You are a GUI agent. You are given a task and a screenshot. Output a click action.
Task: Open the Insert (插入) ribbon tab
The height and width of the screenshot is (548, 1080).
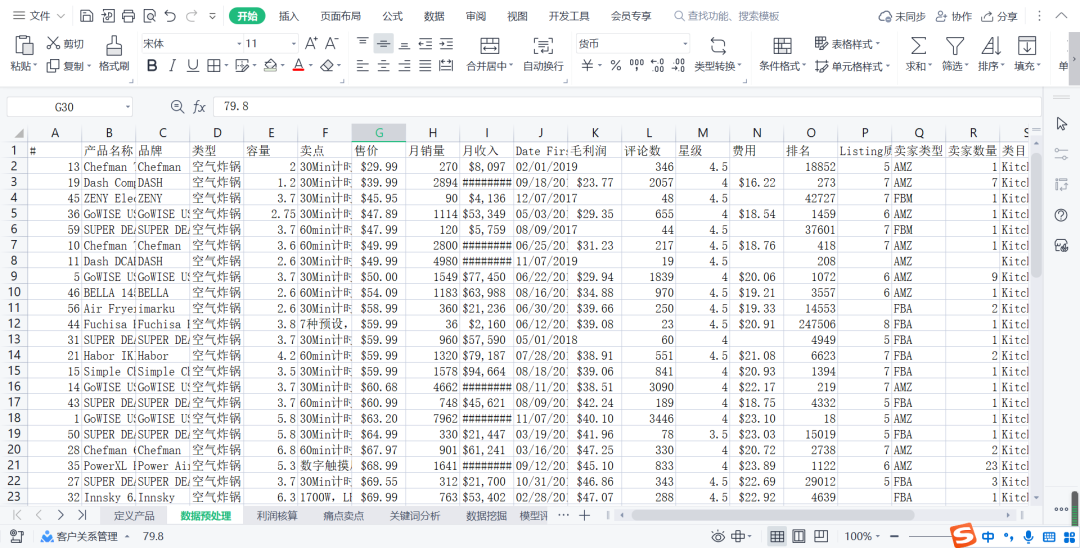289,16
